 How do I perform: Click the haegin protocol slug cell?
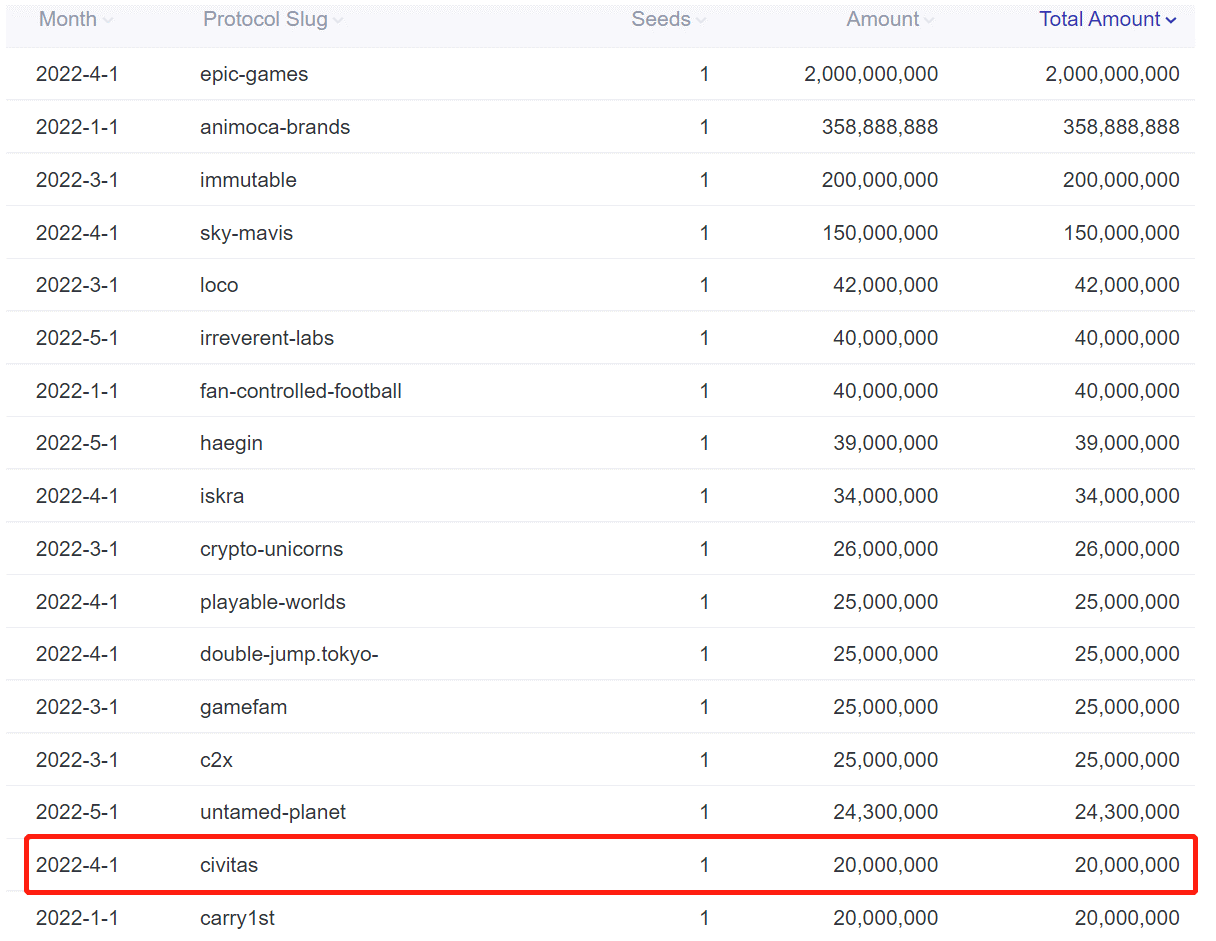click(x=231, y=443)
